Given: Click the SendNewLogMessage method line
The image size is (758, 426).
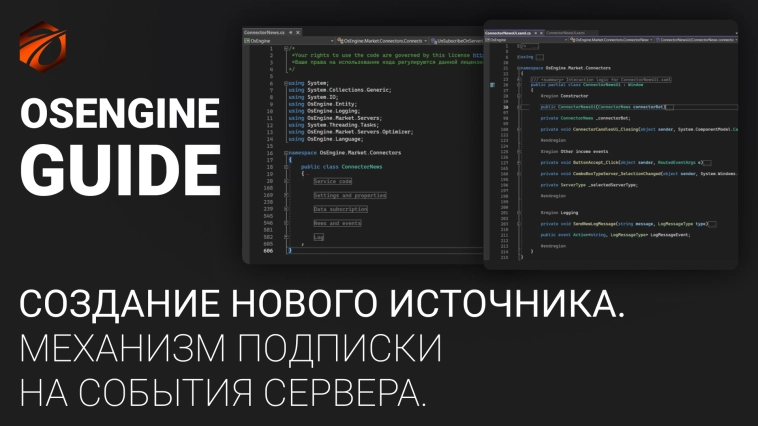Looking at the screenshot, I should pyautogui.click(x=628, y=224).
